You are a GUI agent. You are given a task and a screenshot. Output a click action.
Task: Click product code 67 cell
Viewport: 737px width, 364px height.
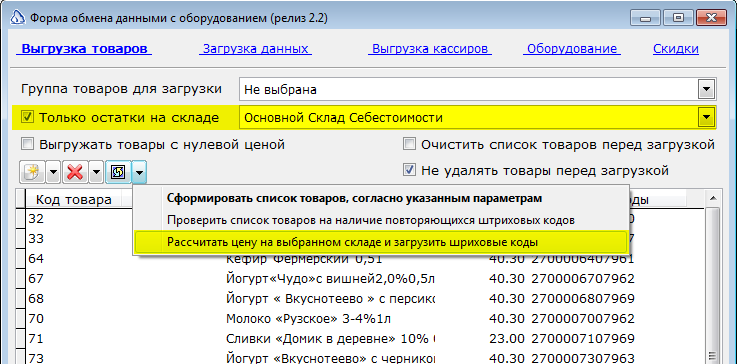click(36, 279)
